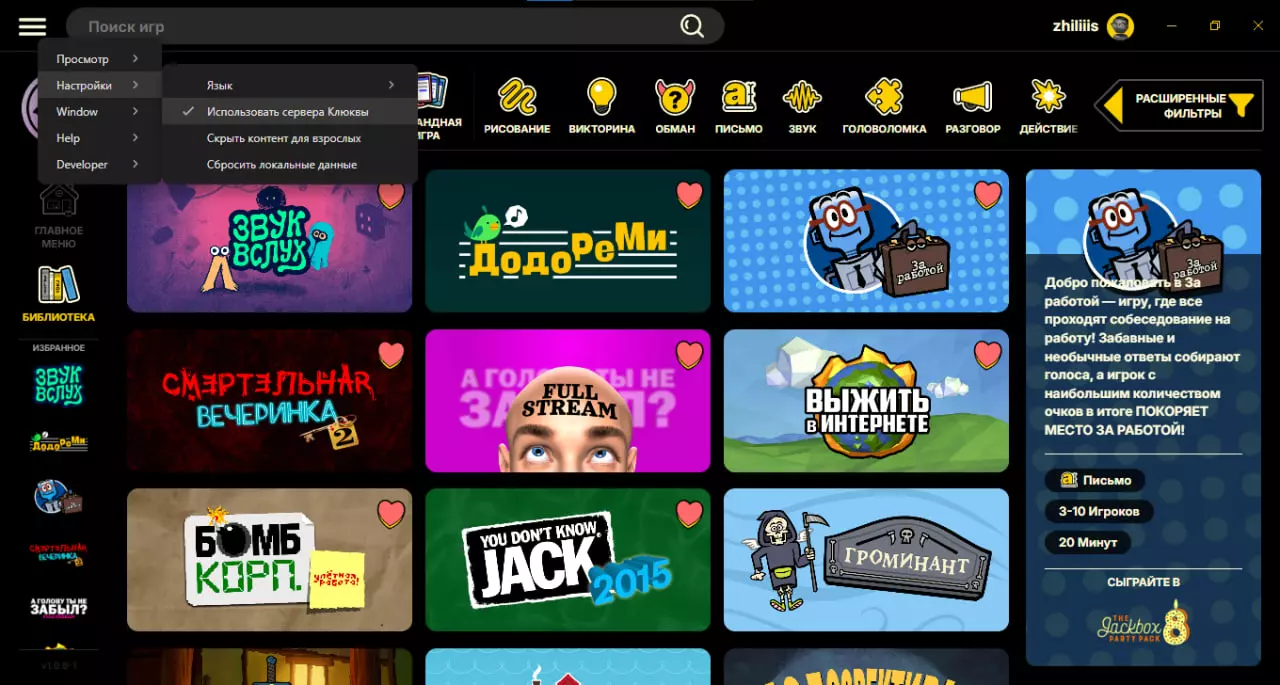The width and height of the screenshot is (1280, 685).
Task: Filter games by Письмо category
Action: [739, 106]
